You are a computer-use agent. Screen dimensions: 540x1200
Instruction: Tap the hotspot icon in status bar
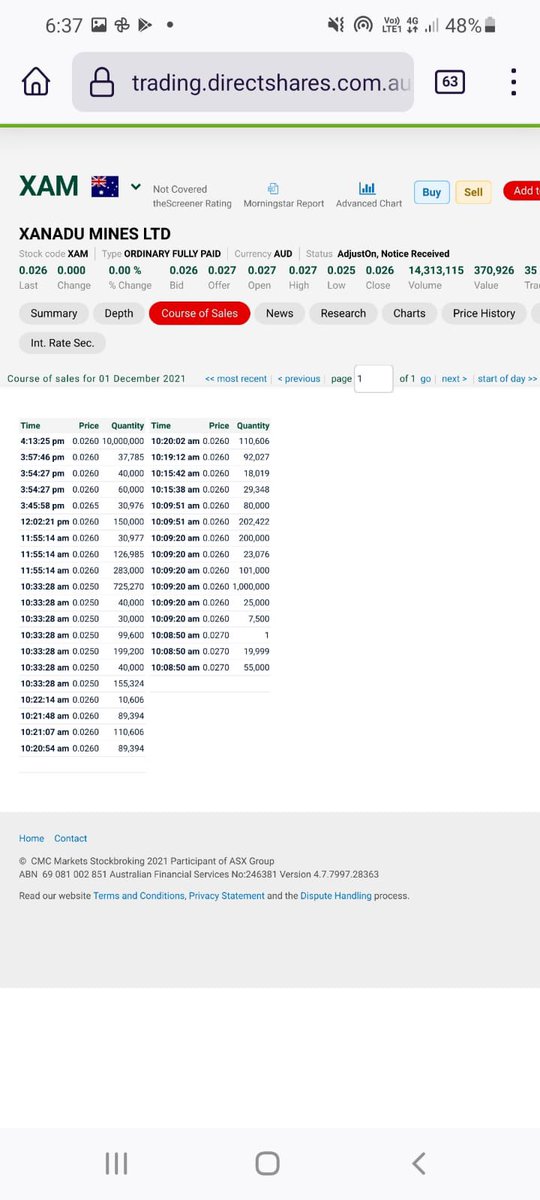click(364, 26)
